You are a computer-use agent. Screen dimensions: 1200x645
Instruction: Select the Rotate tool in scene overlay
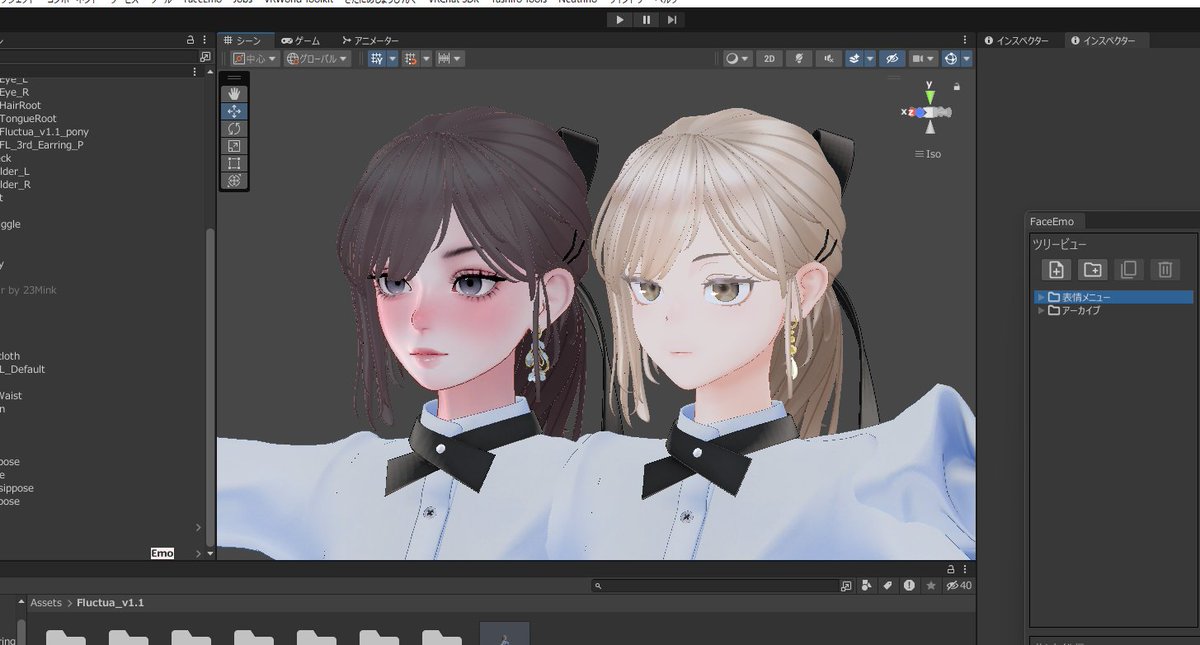pos(235,128)
